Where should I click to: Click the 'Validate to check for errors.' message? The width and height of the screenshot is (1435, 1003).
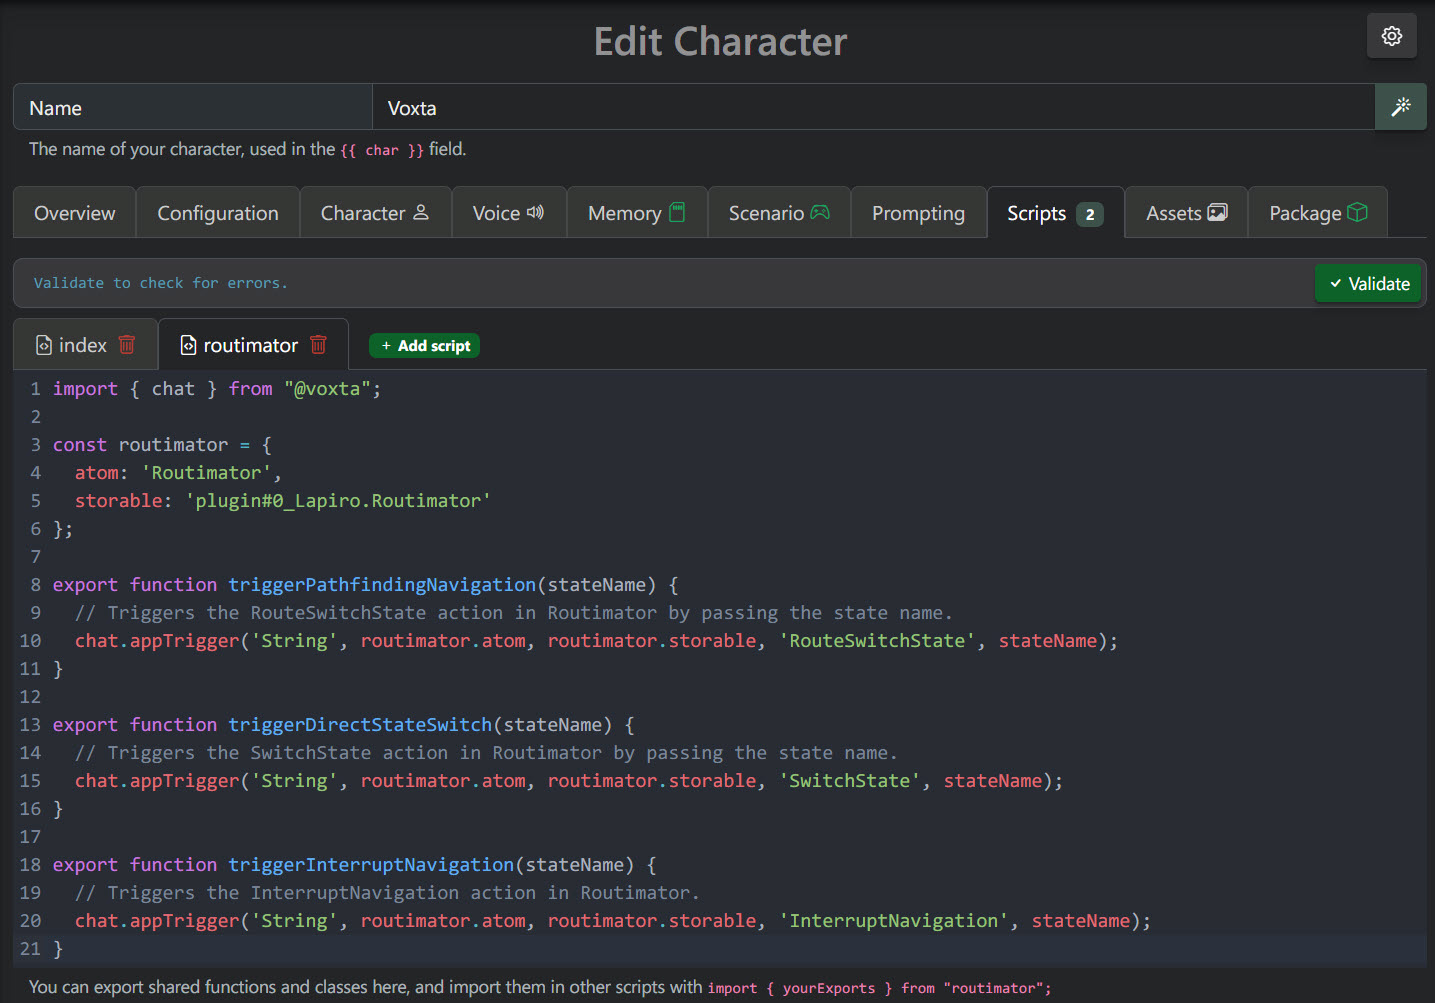click(161, 283)
